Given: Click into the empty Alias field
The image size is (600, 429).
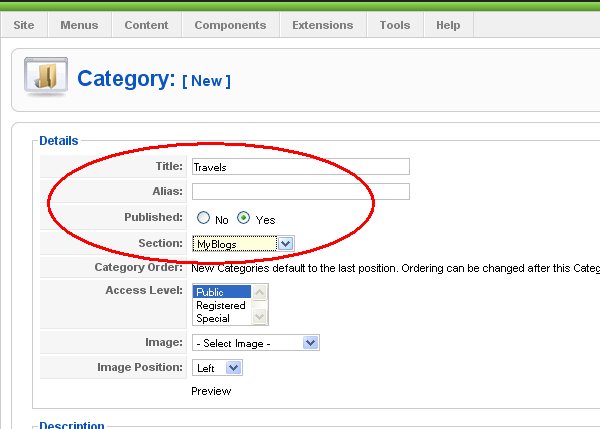Looking at the screenshot, I should pos(301,191).
